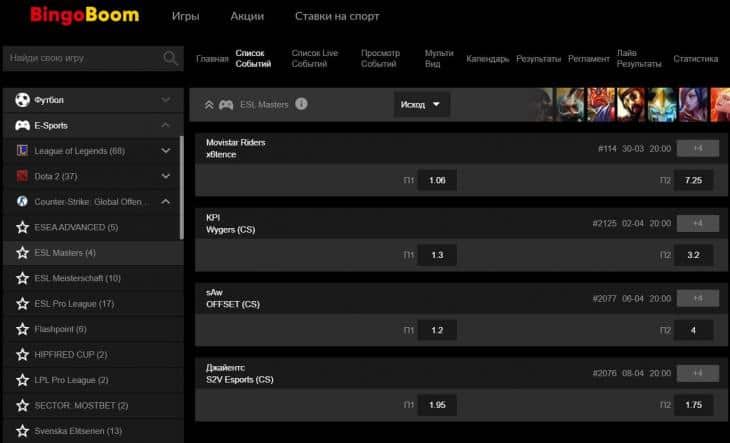Open the Исход dropdown
Screen dimensions: 730x443
[421, 104]
